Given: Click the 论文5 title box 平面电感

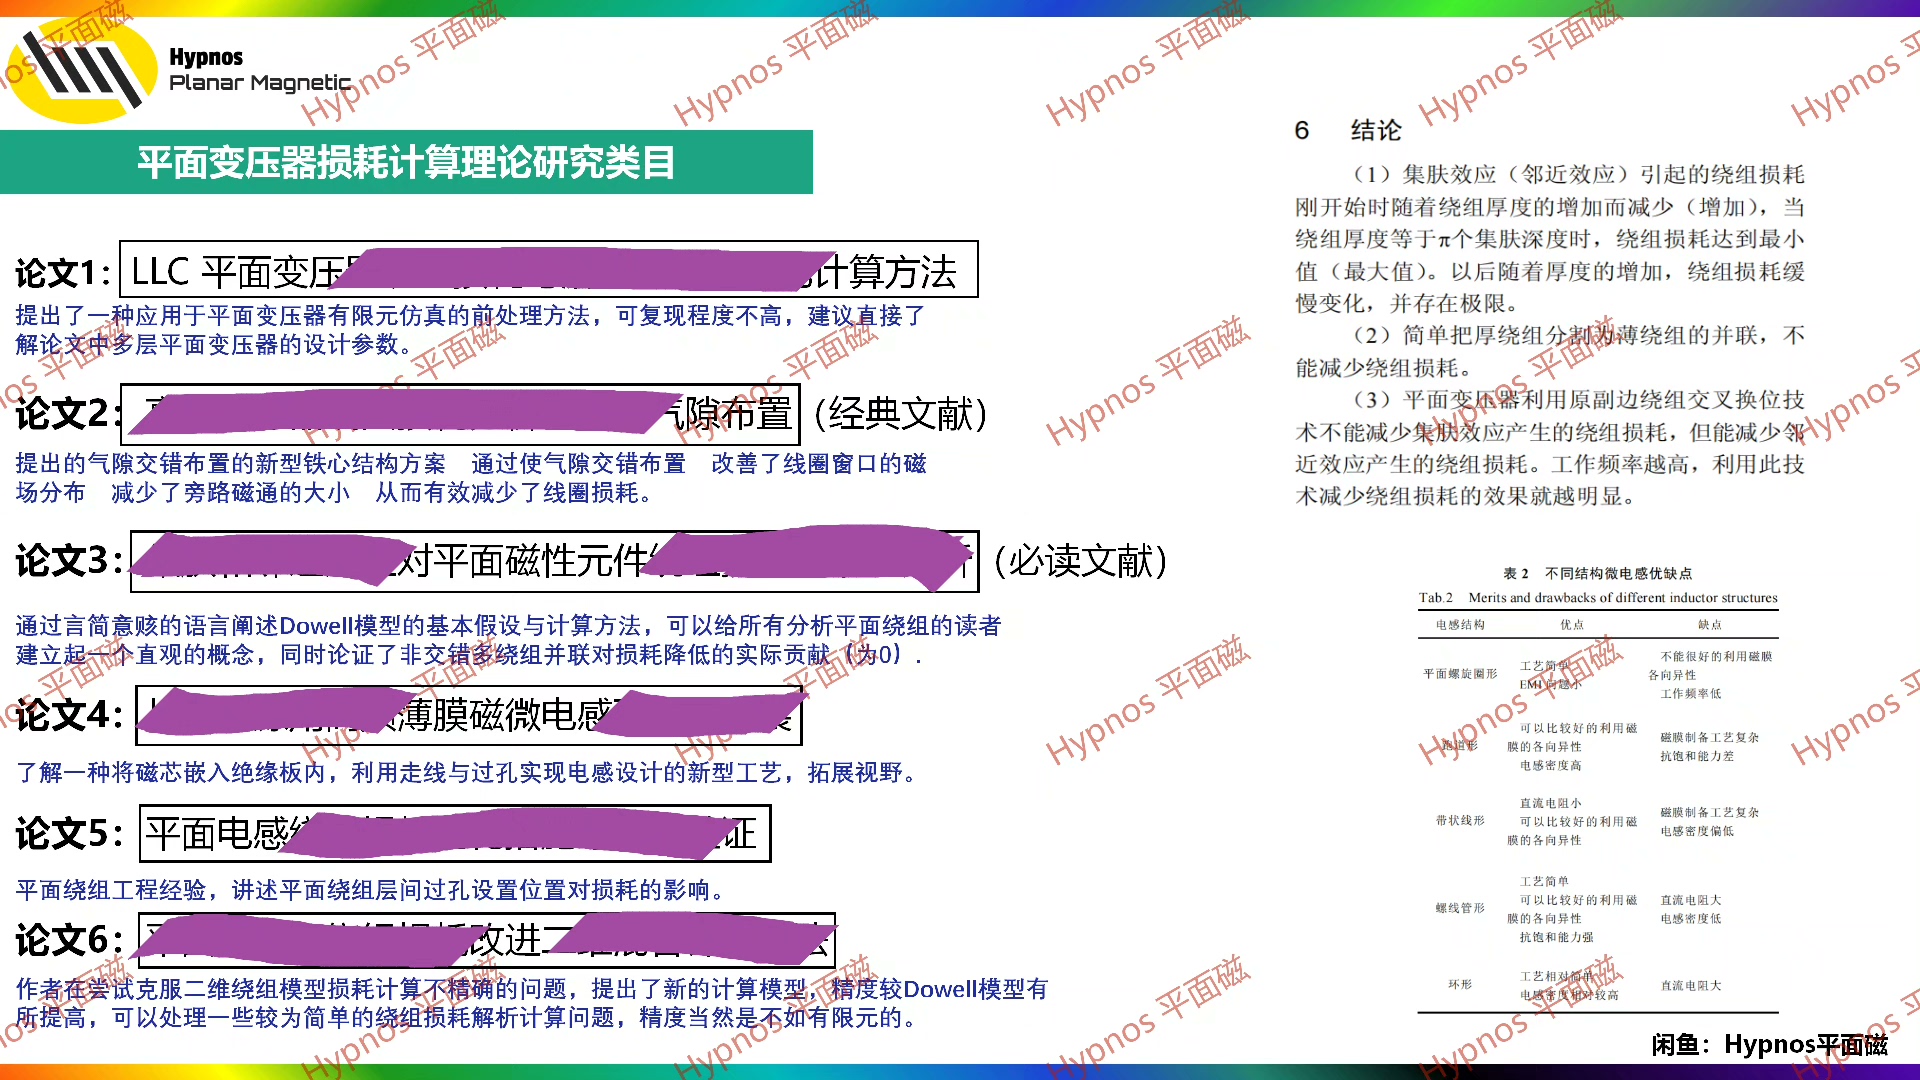Looking at the screenshot, I should pos(454,833).
